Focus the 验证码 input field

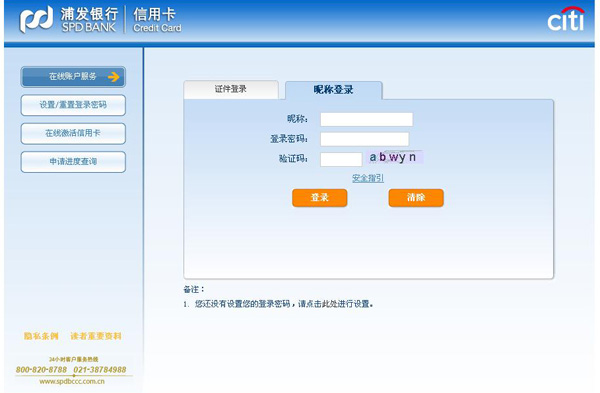click(341, 159)
